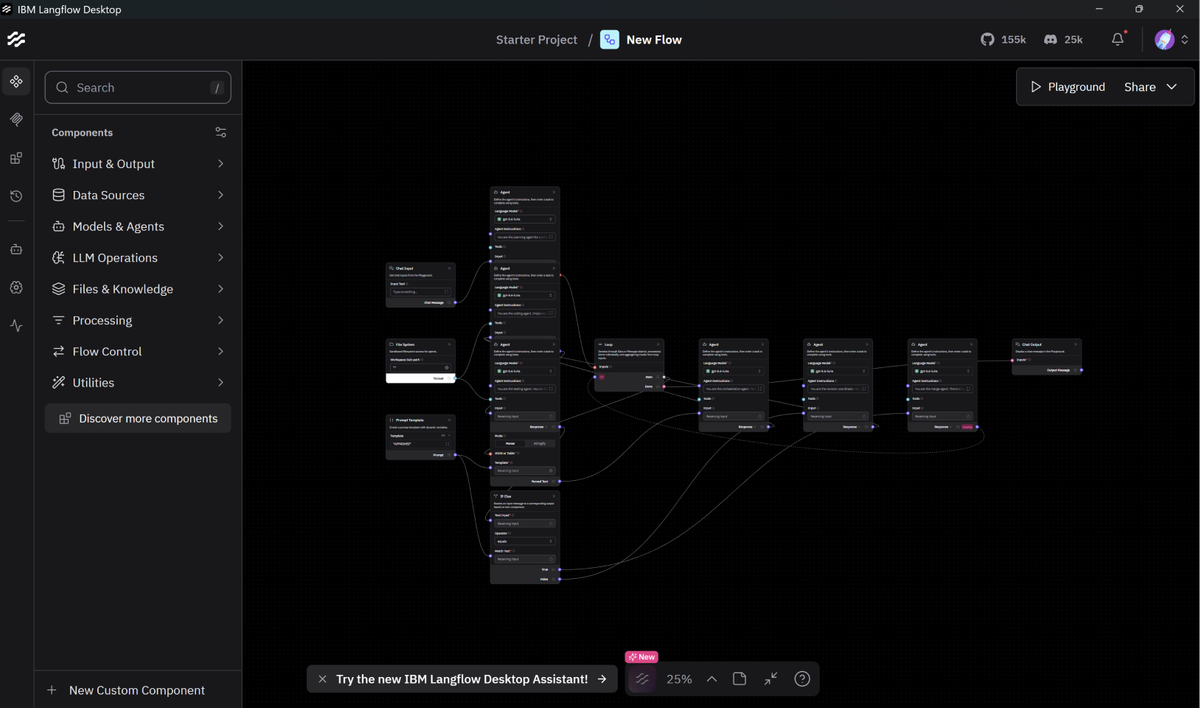Select the Parser mode tab in Parser node
The width and height of the screenshot is (1200, 708).
[510, 443]
